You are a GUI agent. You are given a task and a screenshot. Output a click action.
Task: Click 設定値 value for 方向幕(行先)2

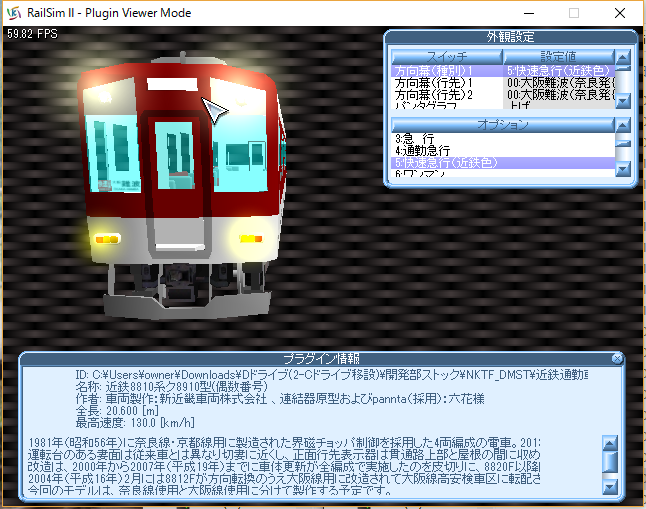point(559,95)
